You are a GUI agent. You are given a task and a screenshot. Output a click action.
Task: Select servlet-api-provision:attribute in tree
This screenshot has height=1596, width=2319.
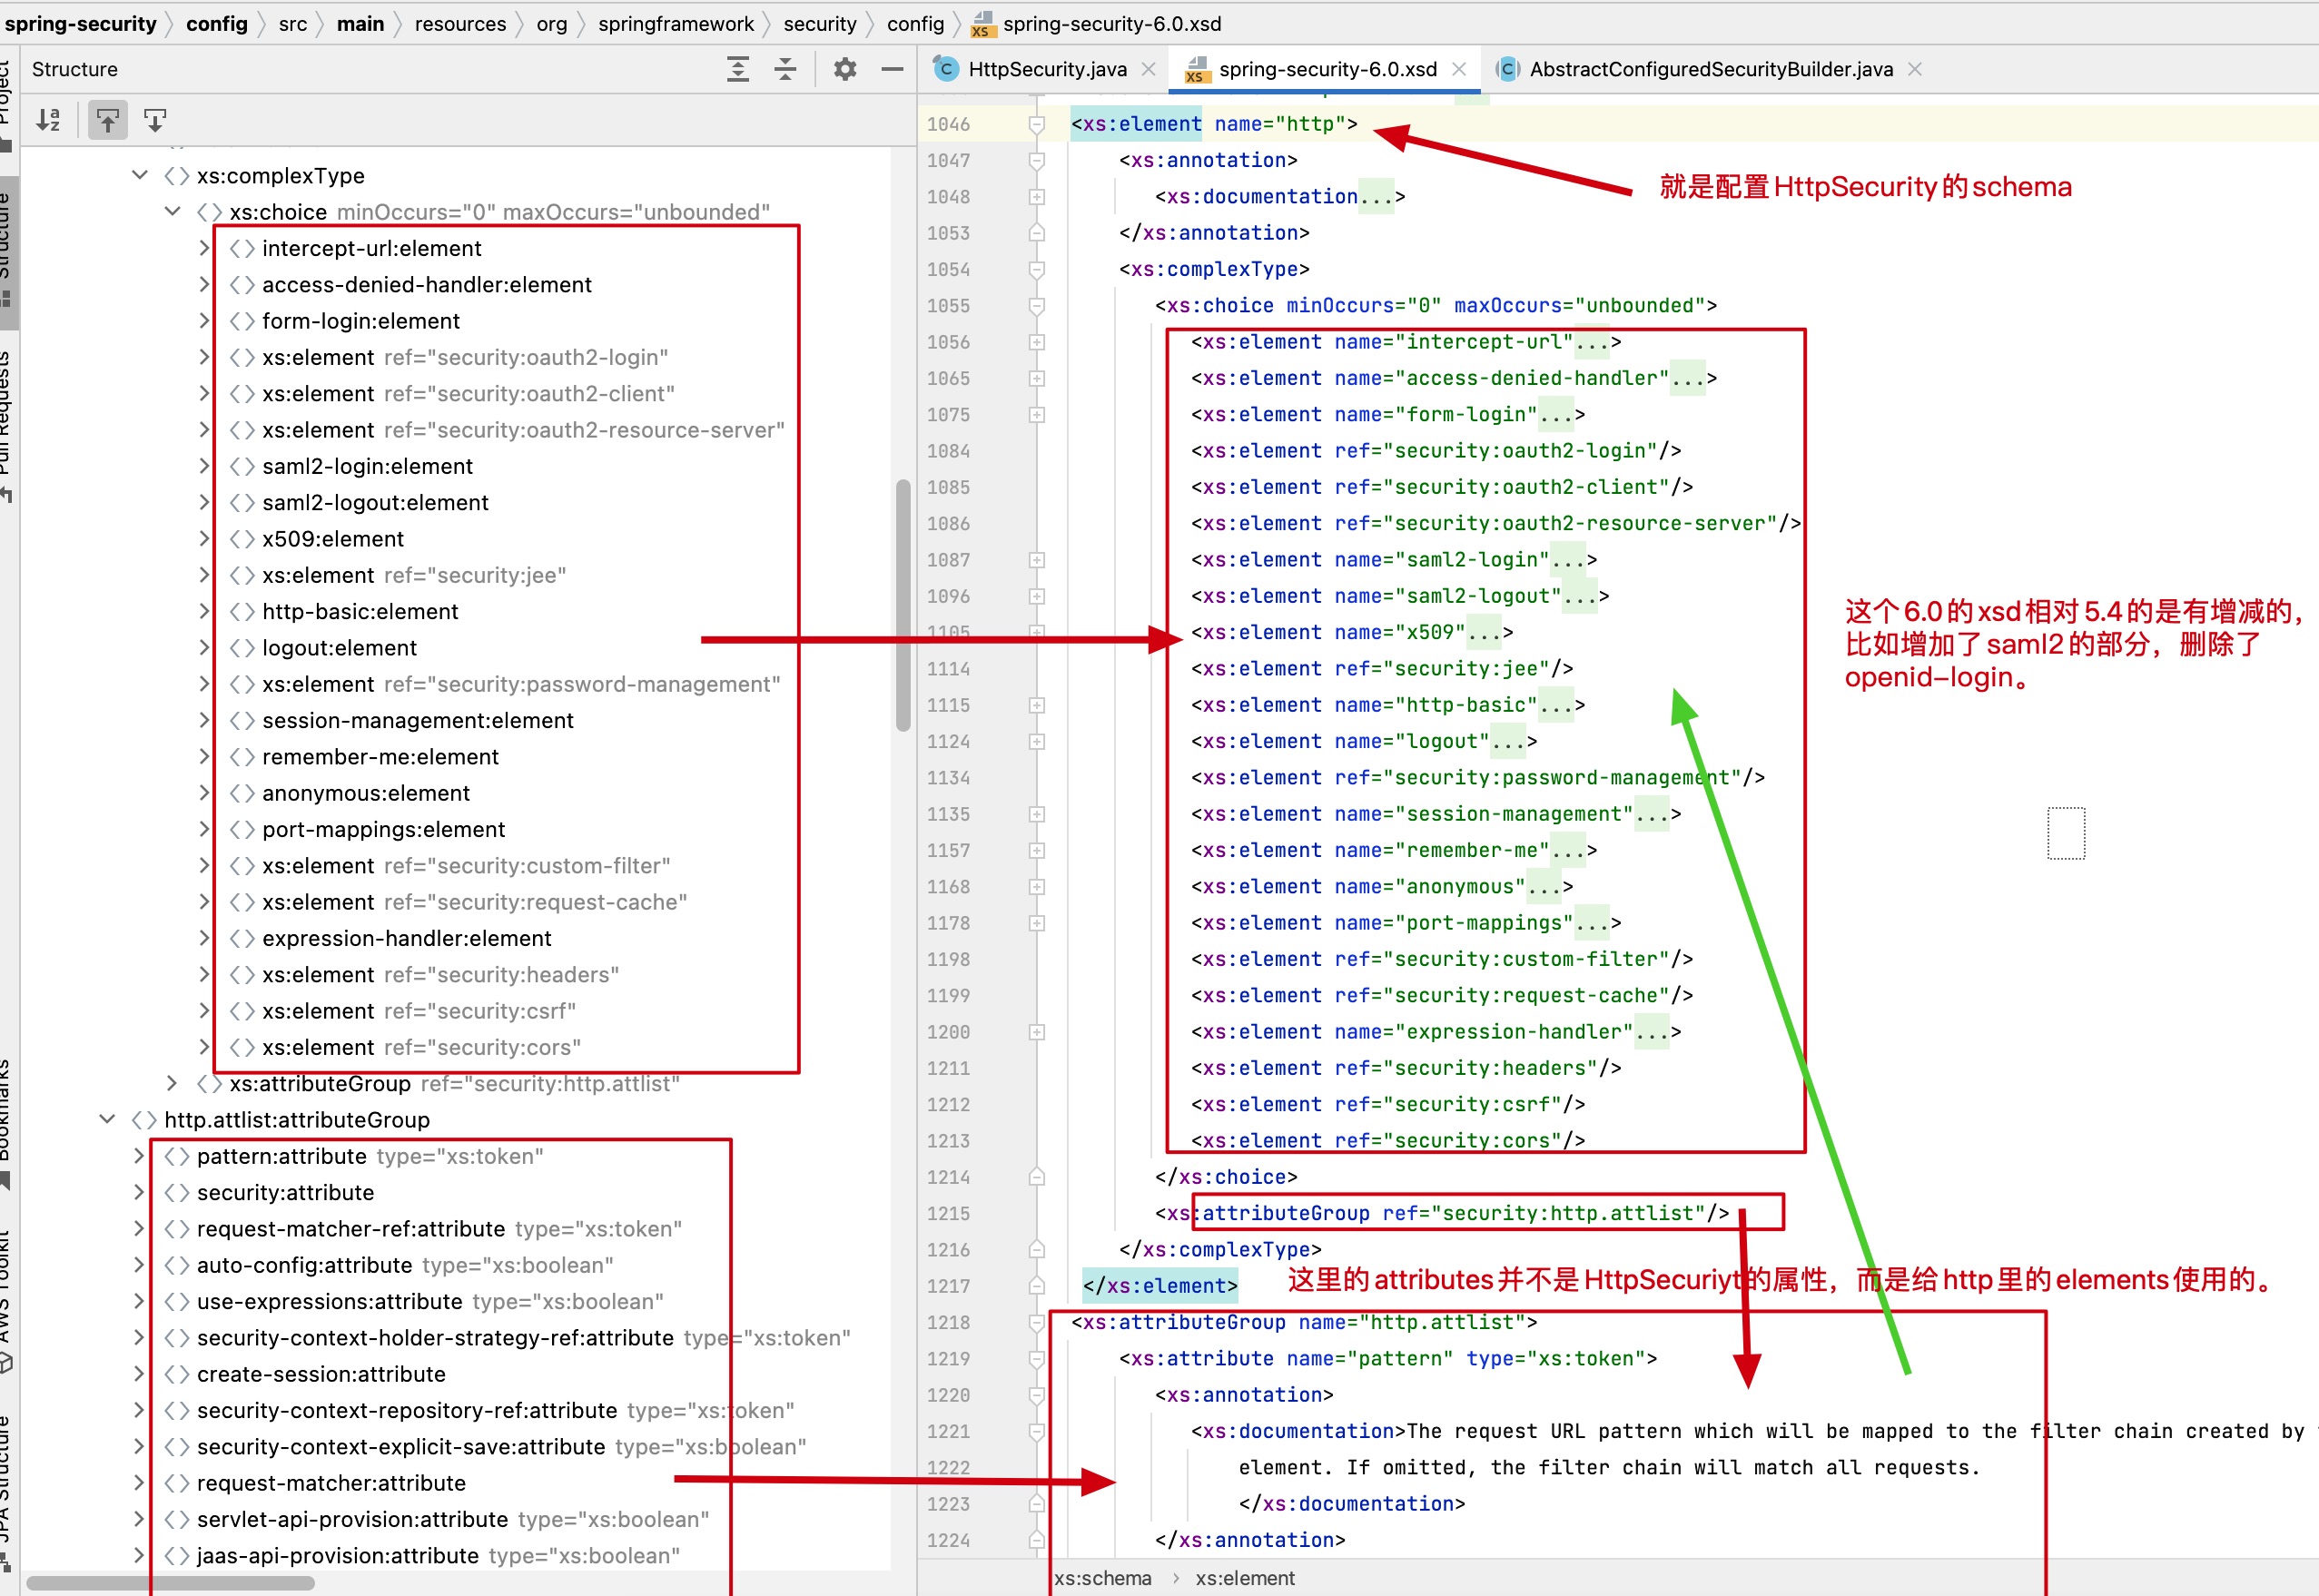pyautogui.click(x=452, y=1520)
